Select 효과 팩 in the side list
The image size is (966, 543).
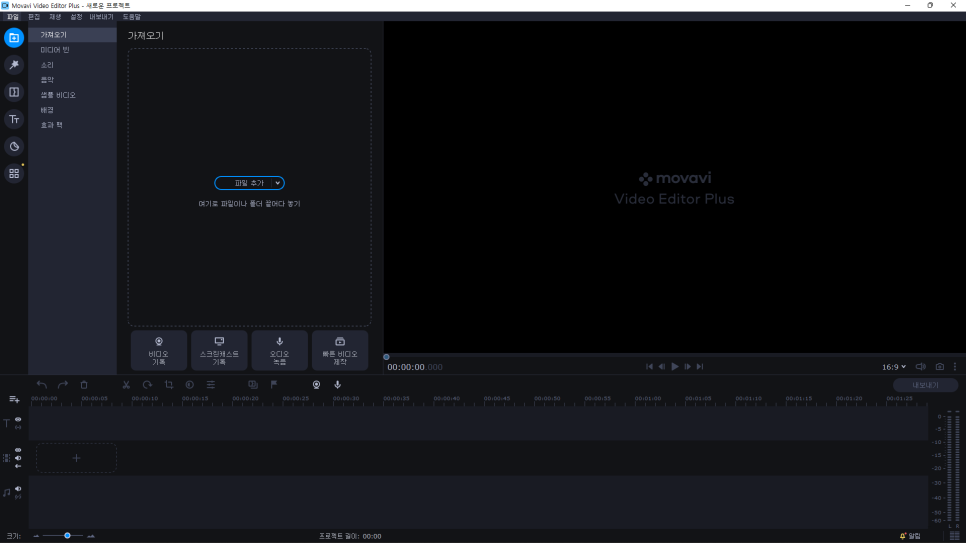tap(73, 125)
